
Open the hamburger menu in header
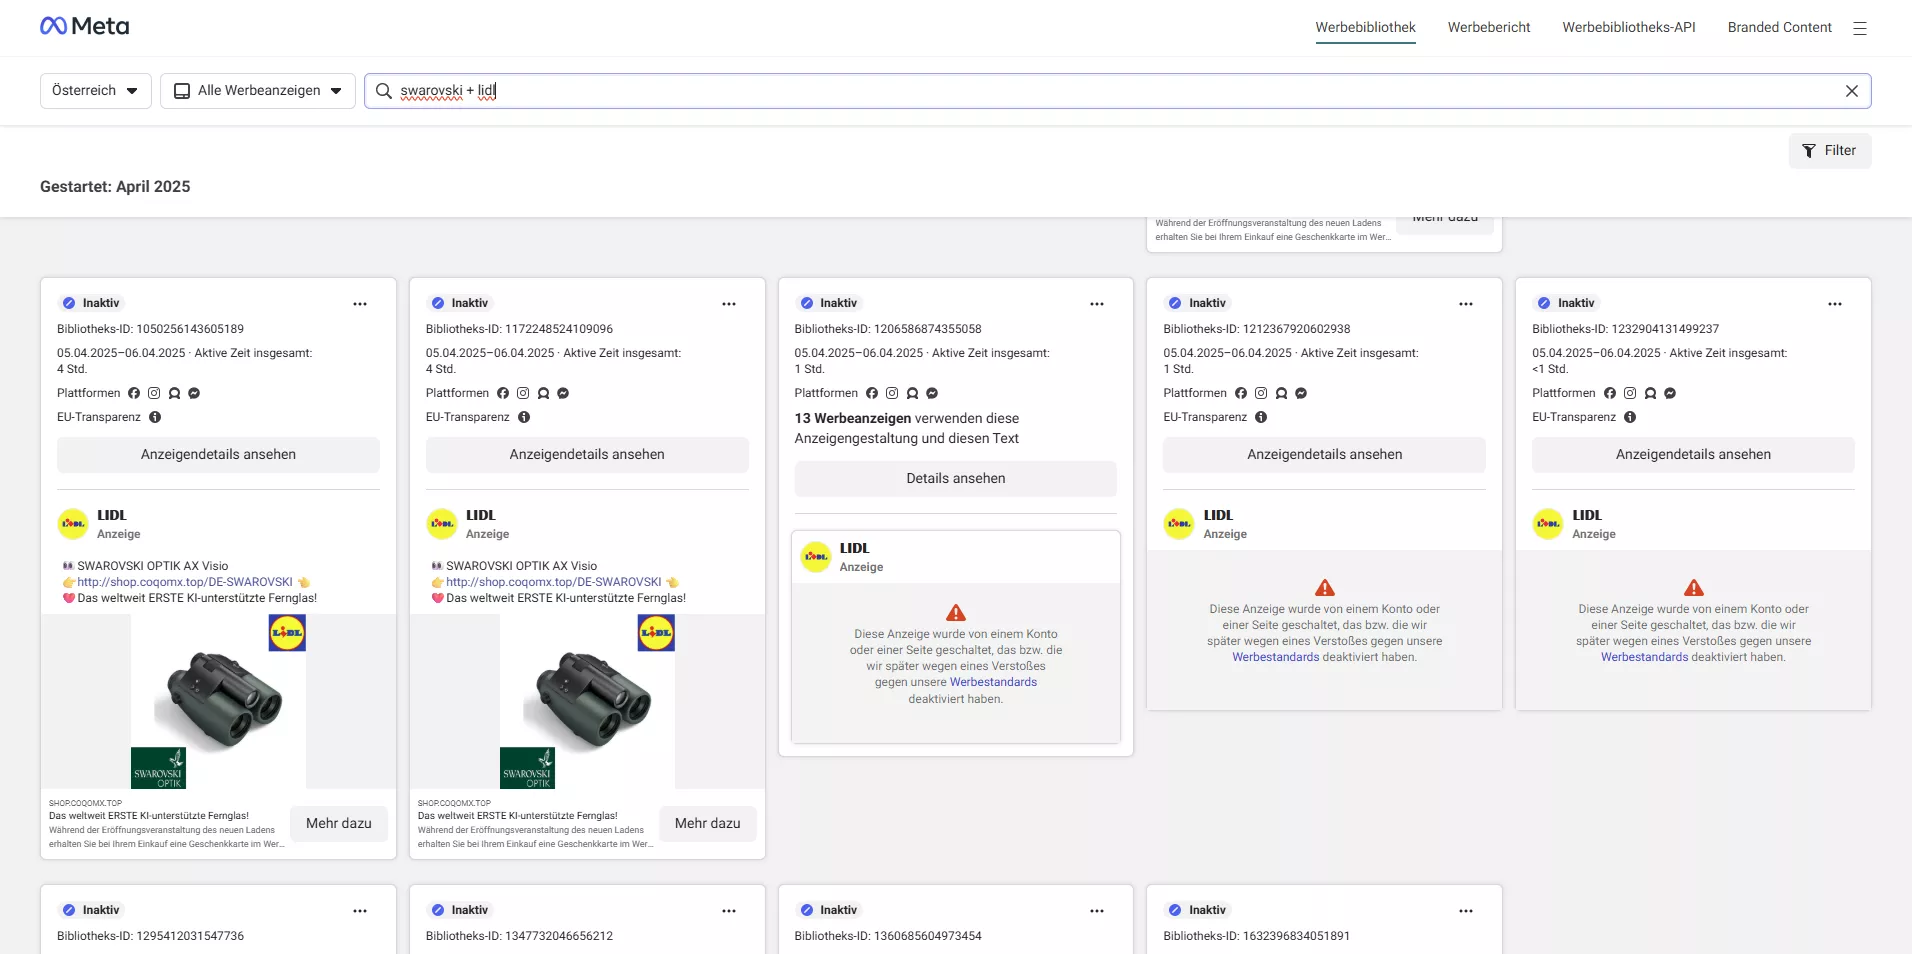pyautogui.click(x=1859, y=28)
